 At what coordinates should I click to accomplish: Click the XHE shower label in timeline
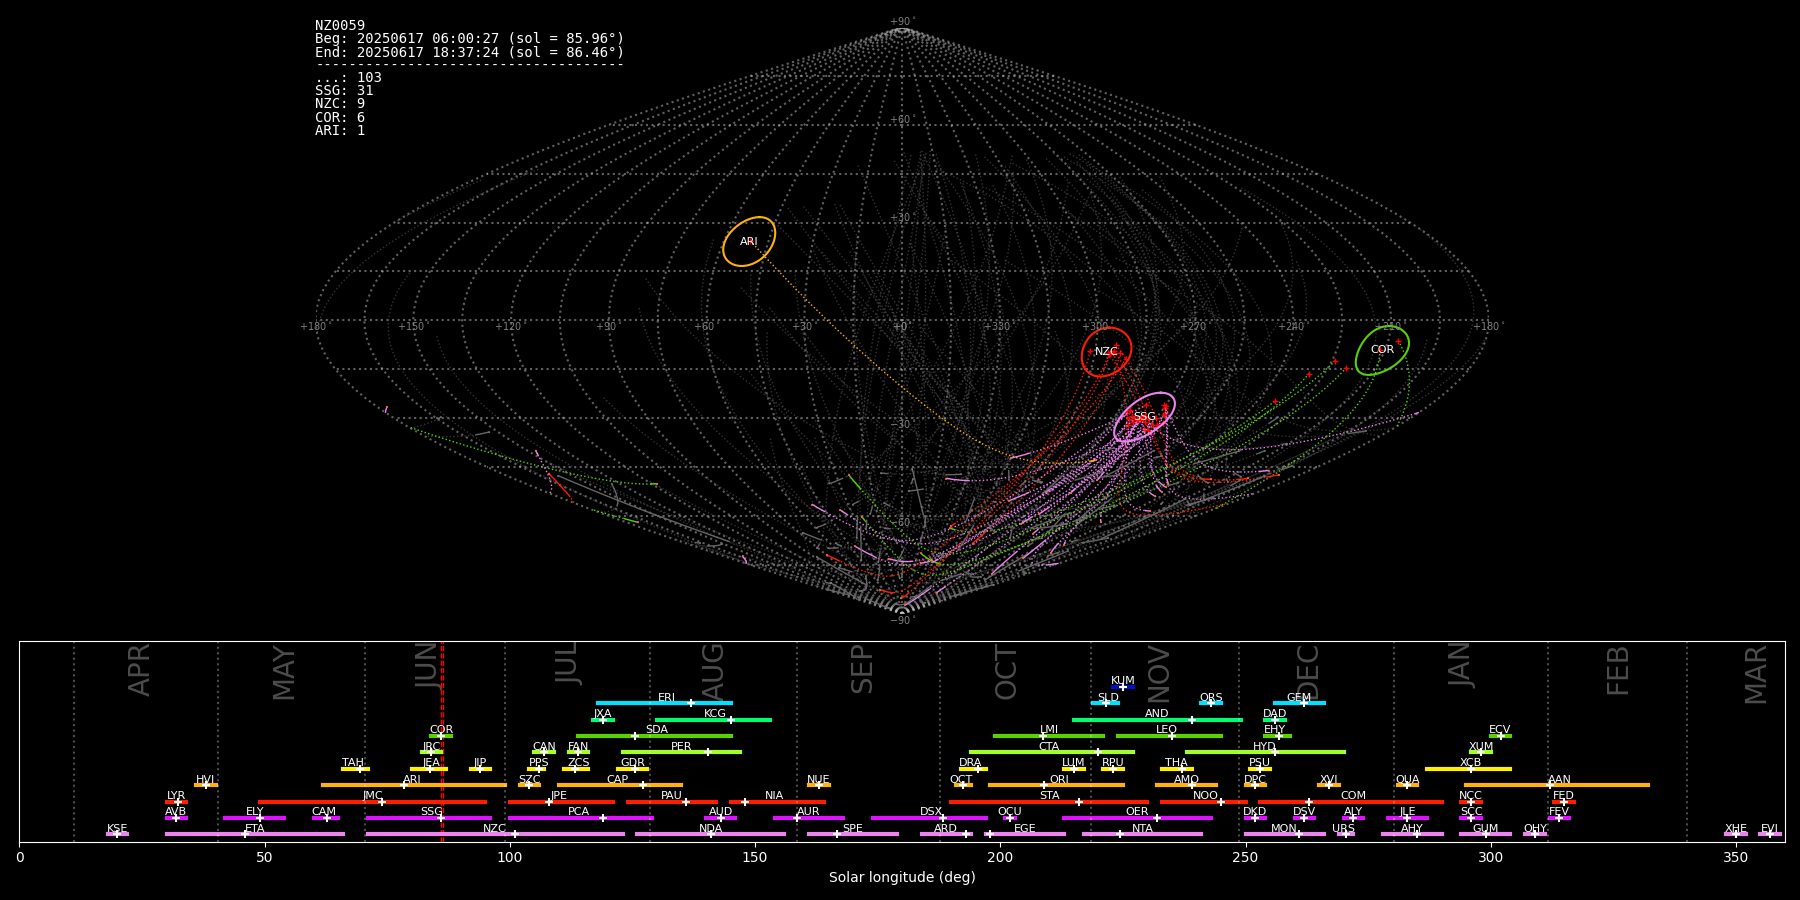pyautogui.click(x=1736, y=829)
